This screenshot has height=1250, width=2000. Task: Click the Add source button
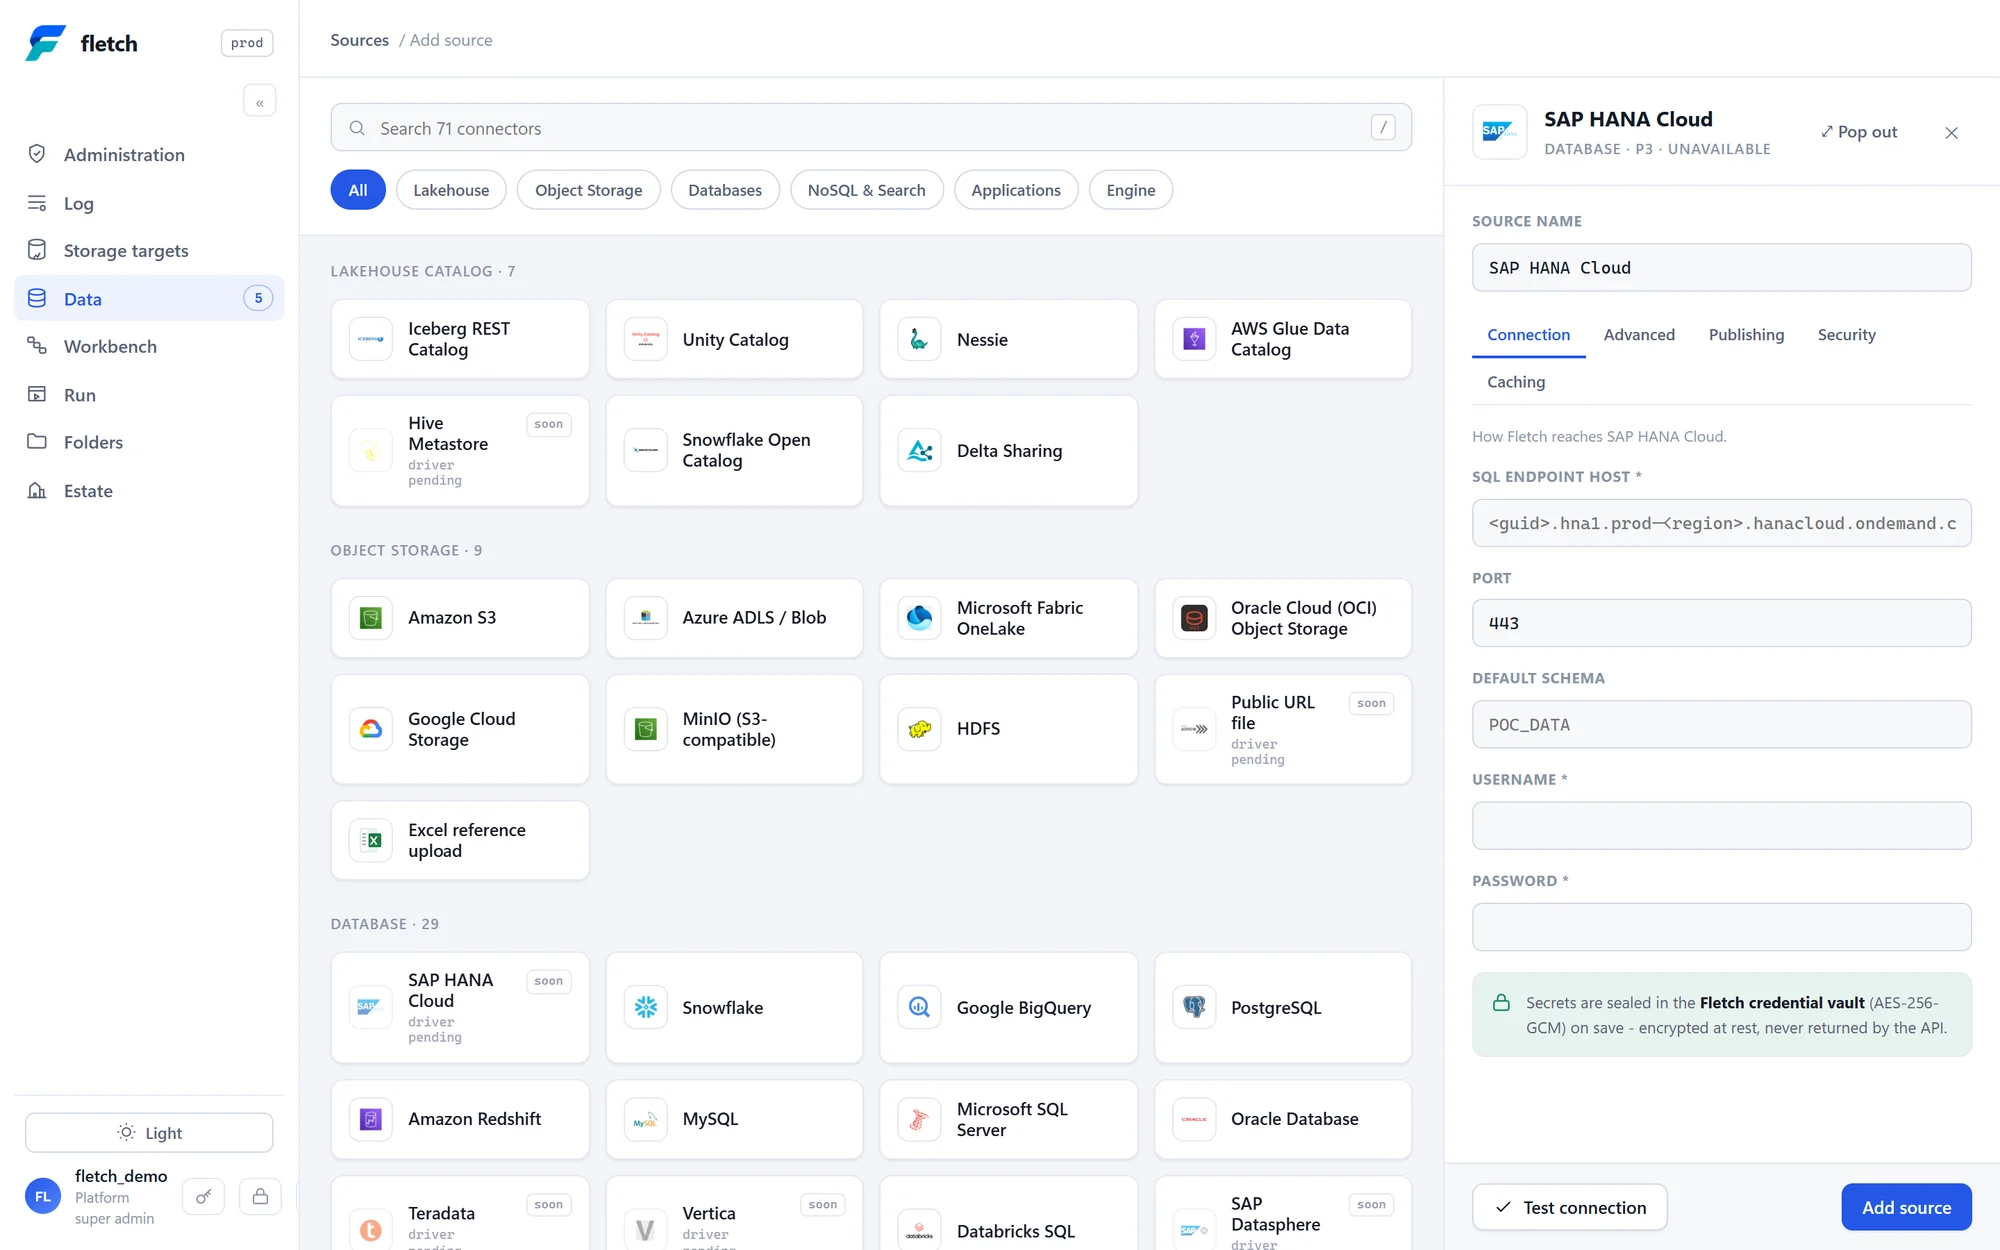pyautogui.click(x=1906, y=1207)
